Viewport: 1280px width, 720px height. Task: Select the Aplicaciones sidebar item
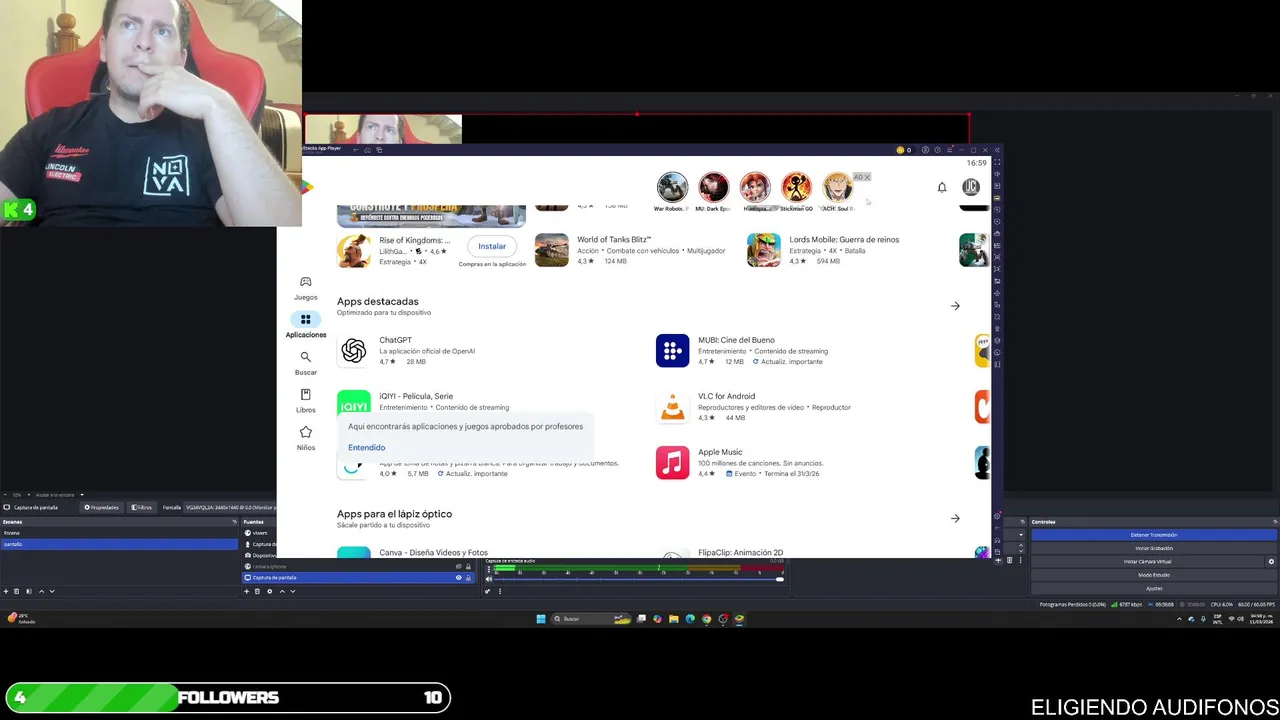point(305,325)
